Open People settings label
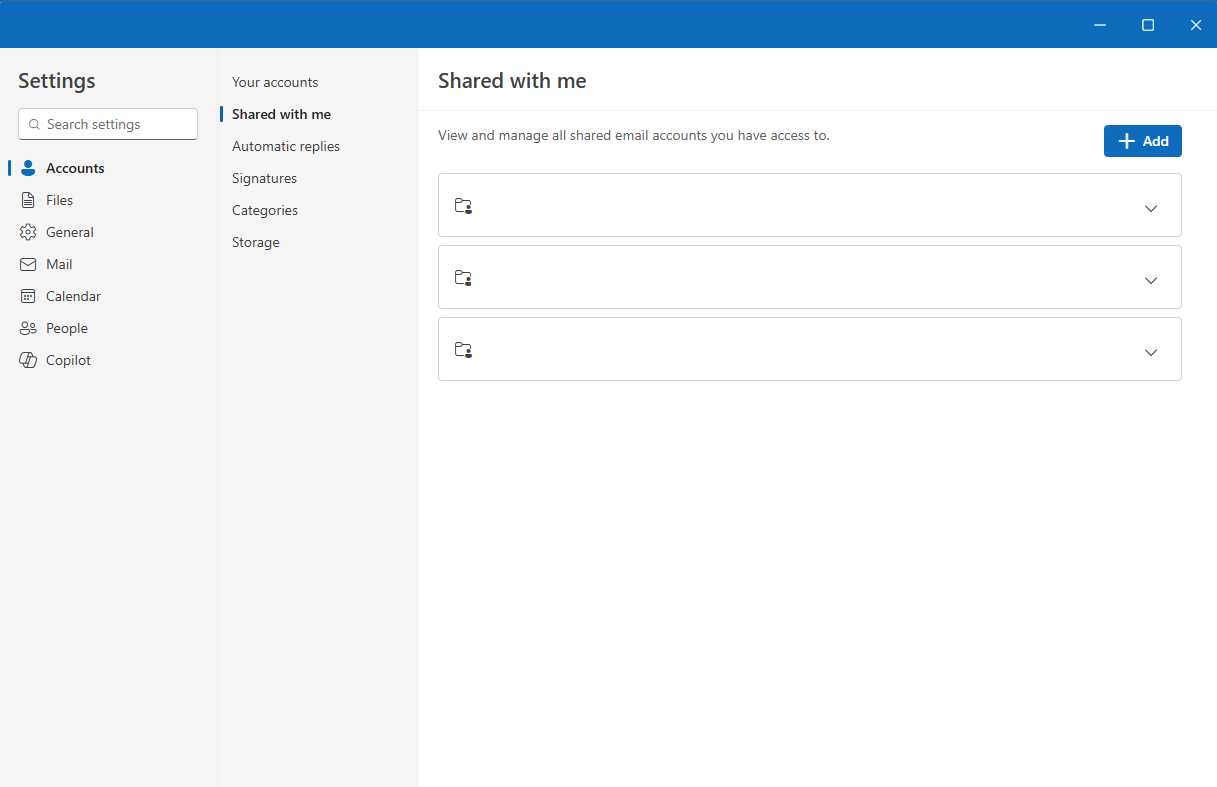This screenshot has width=1217, height=787. point(67,328)
